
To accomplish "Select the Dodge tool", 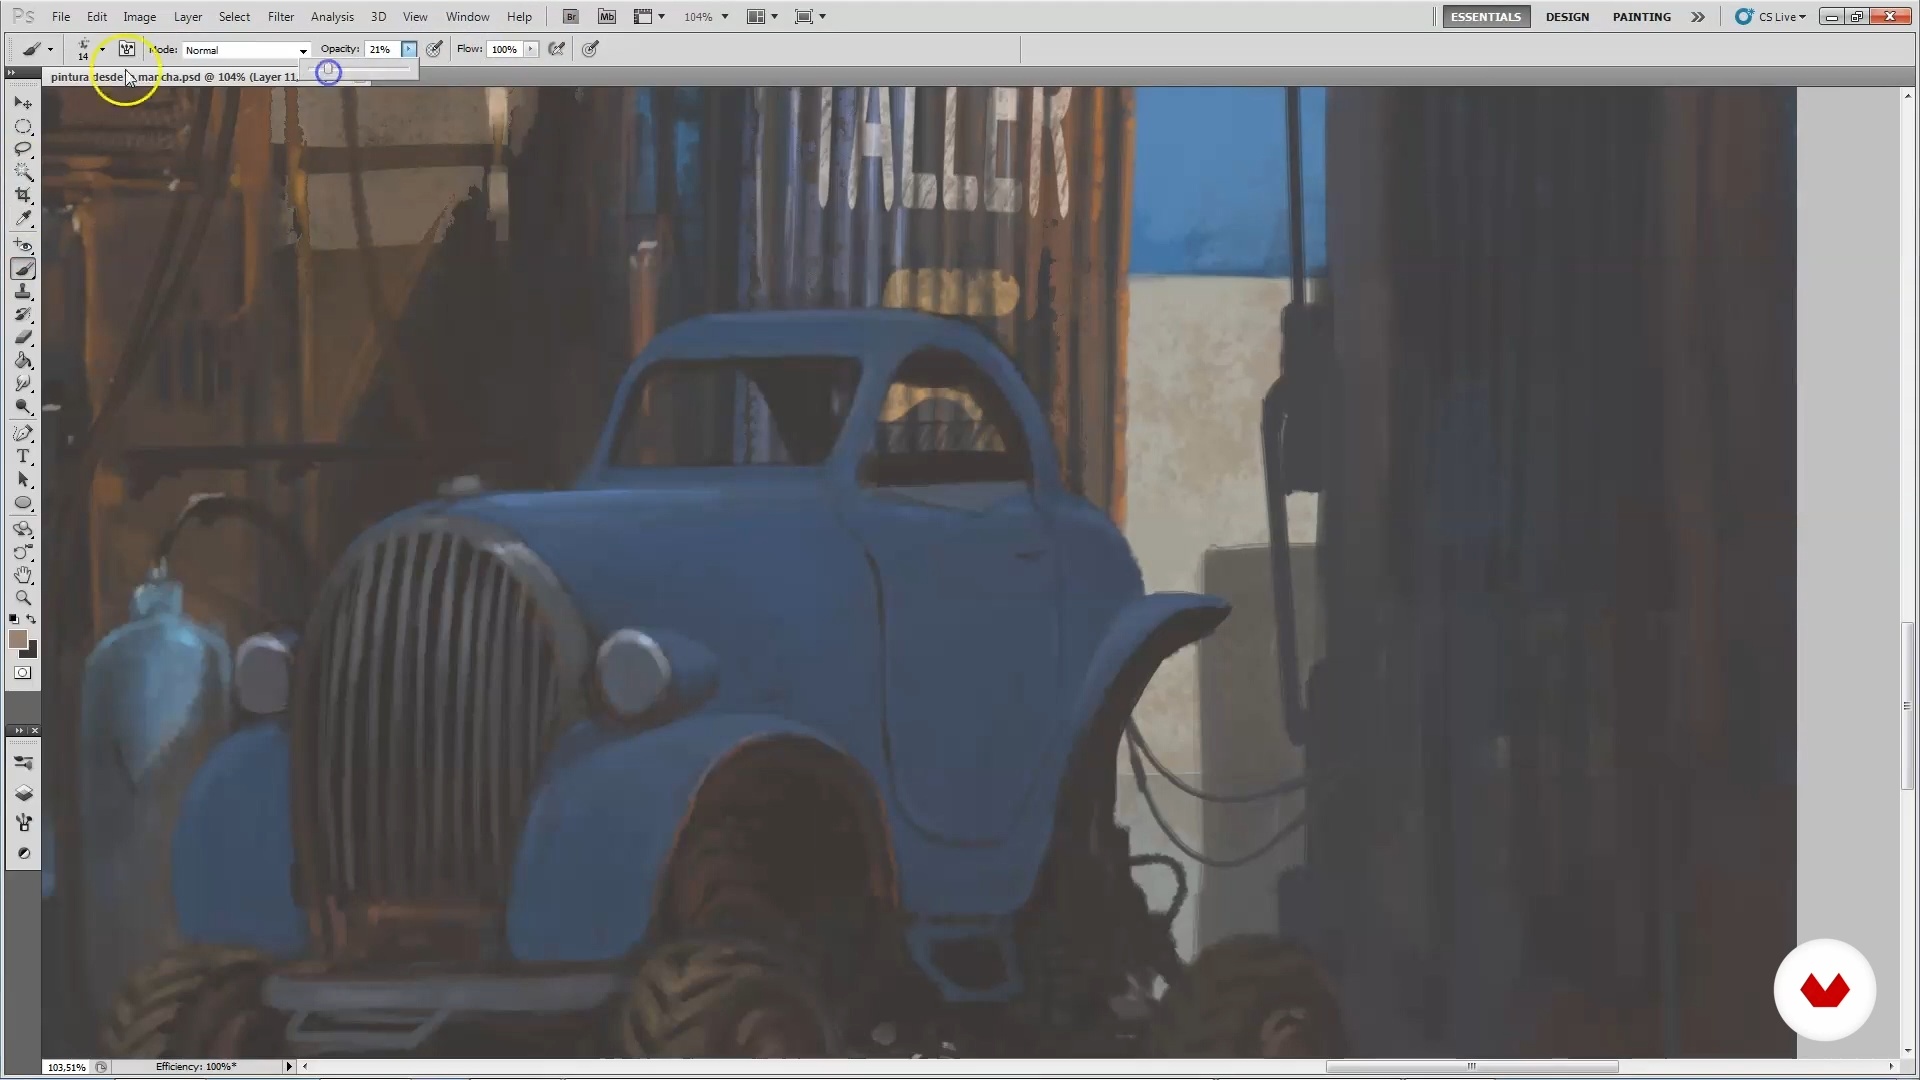I will pos(23,407).
